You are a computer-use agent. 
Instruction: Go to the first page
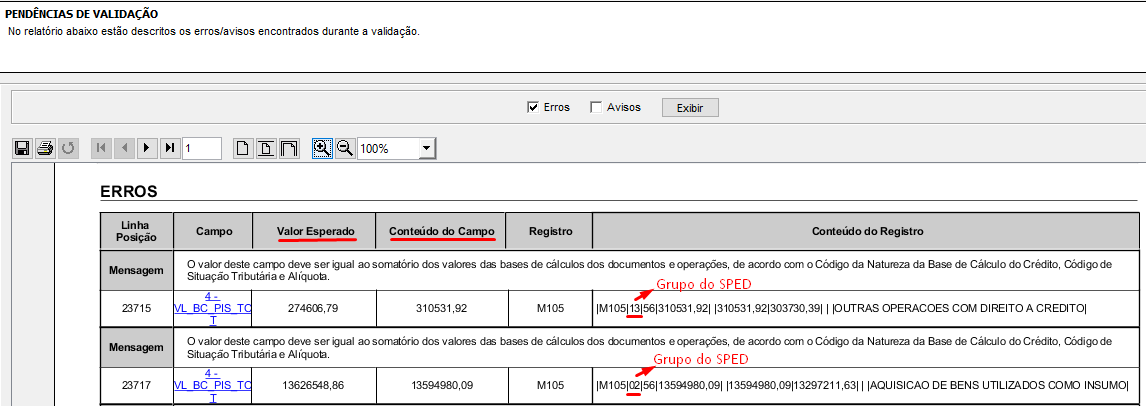click(101, 148)
